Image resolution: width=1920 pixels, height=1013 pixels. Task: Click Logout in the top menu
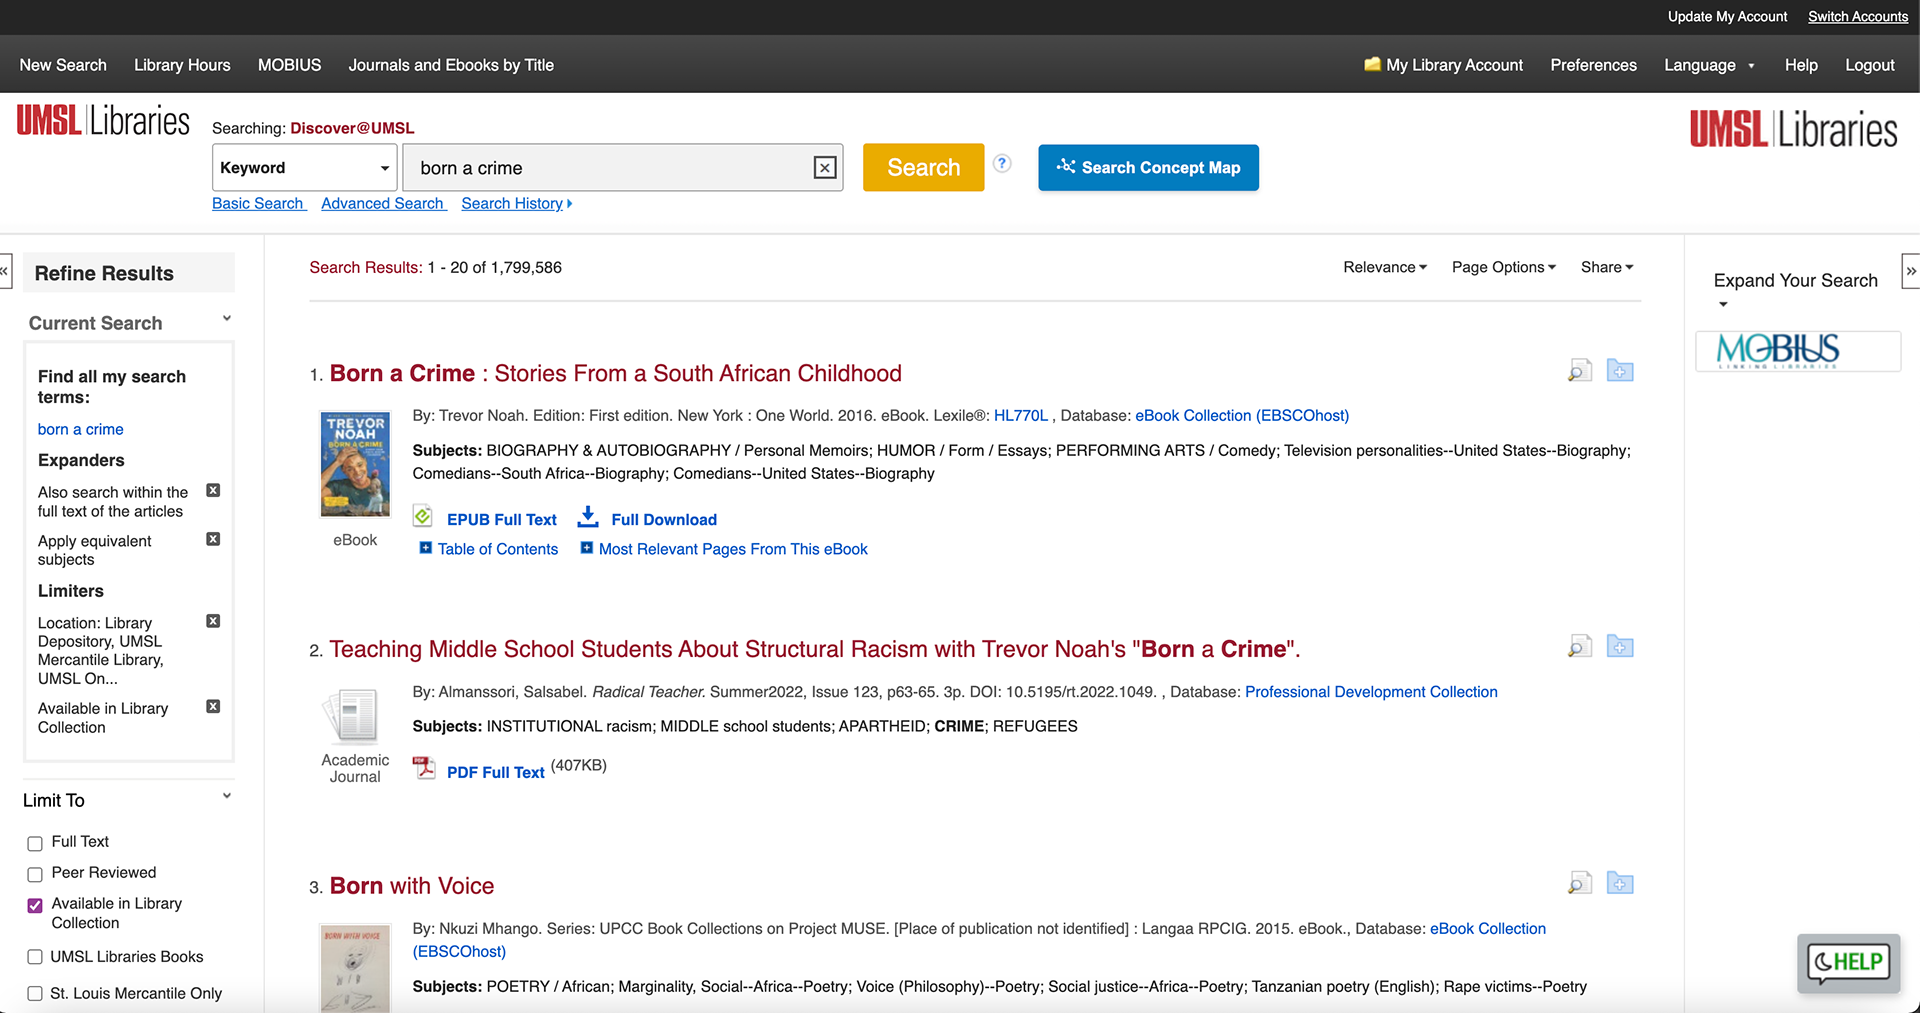click(x=1869, y=65)
